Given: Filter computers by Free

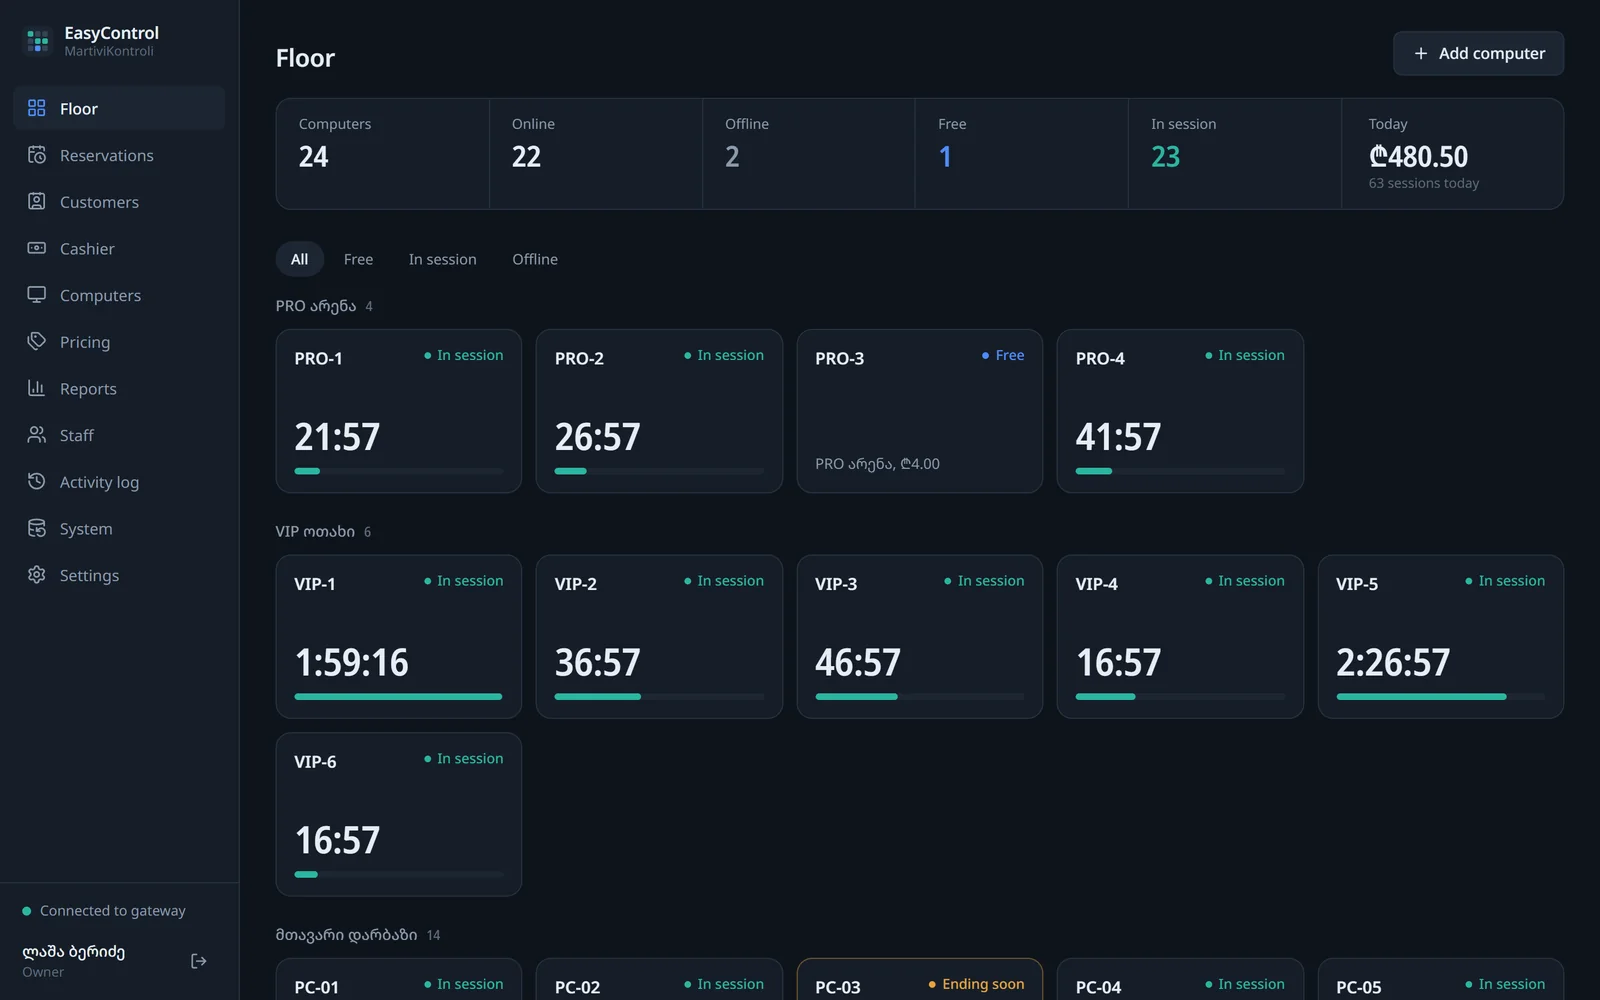Looking at the screenshot, I should (x=358, y=259).
